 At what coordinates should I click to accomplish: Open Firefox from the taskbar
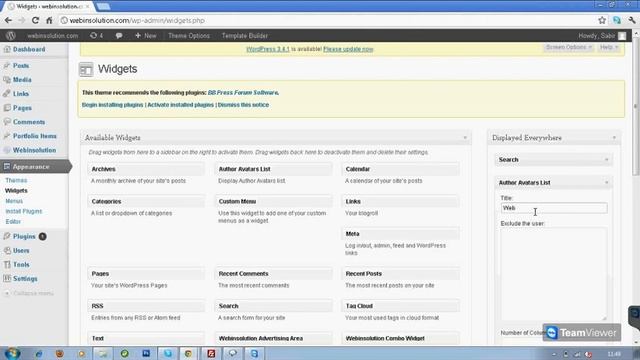click(60, 353)
